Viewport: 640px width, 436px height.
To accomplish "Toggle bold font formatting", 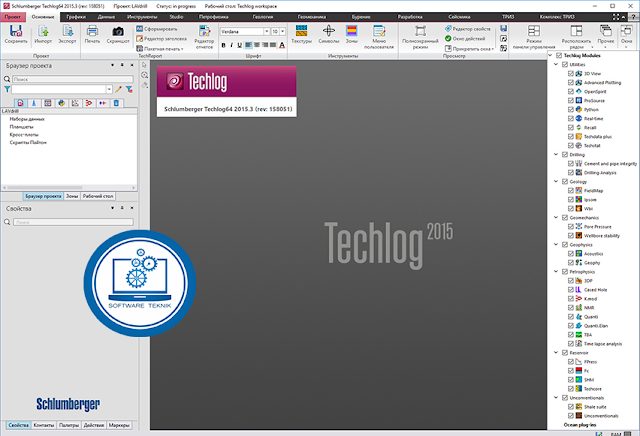I will 223,45.
